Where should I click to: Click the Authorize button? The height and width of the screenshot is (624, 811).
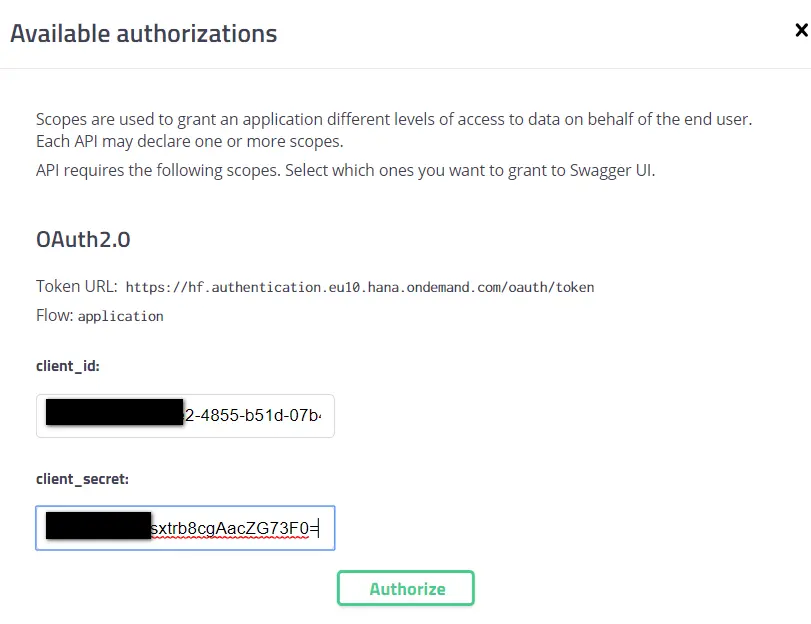tap(406, 588)
